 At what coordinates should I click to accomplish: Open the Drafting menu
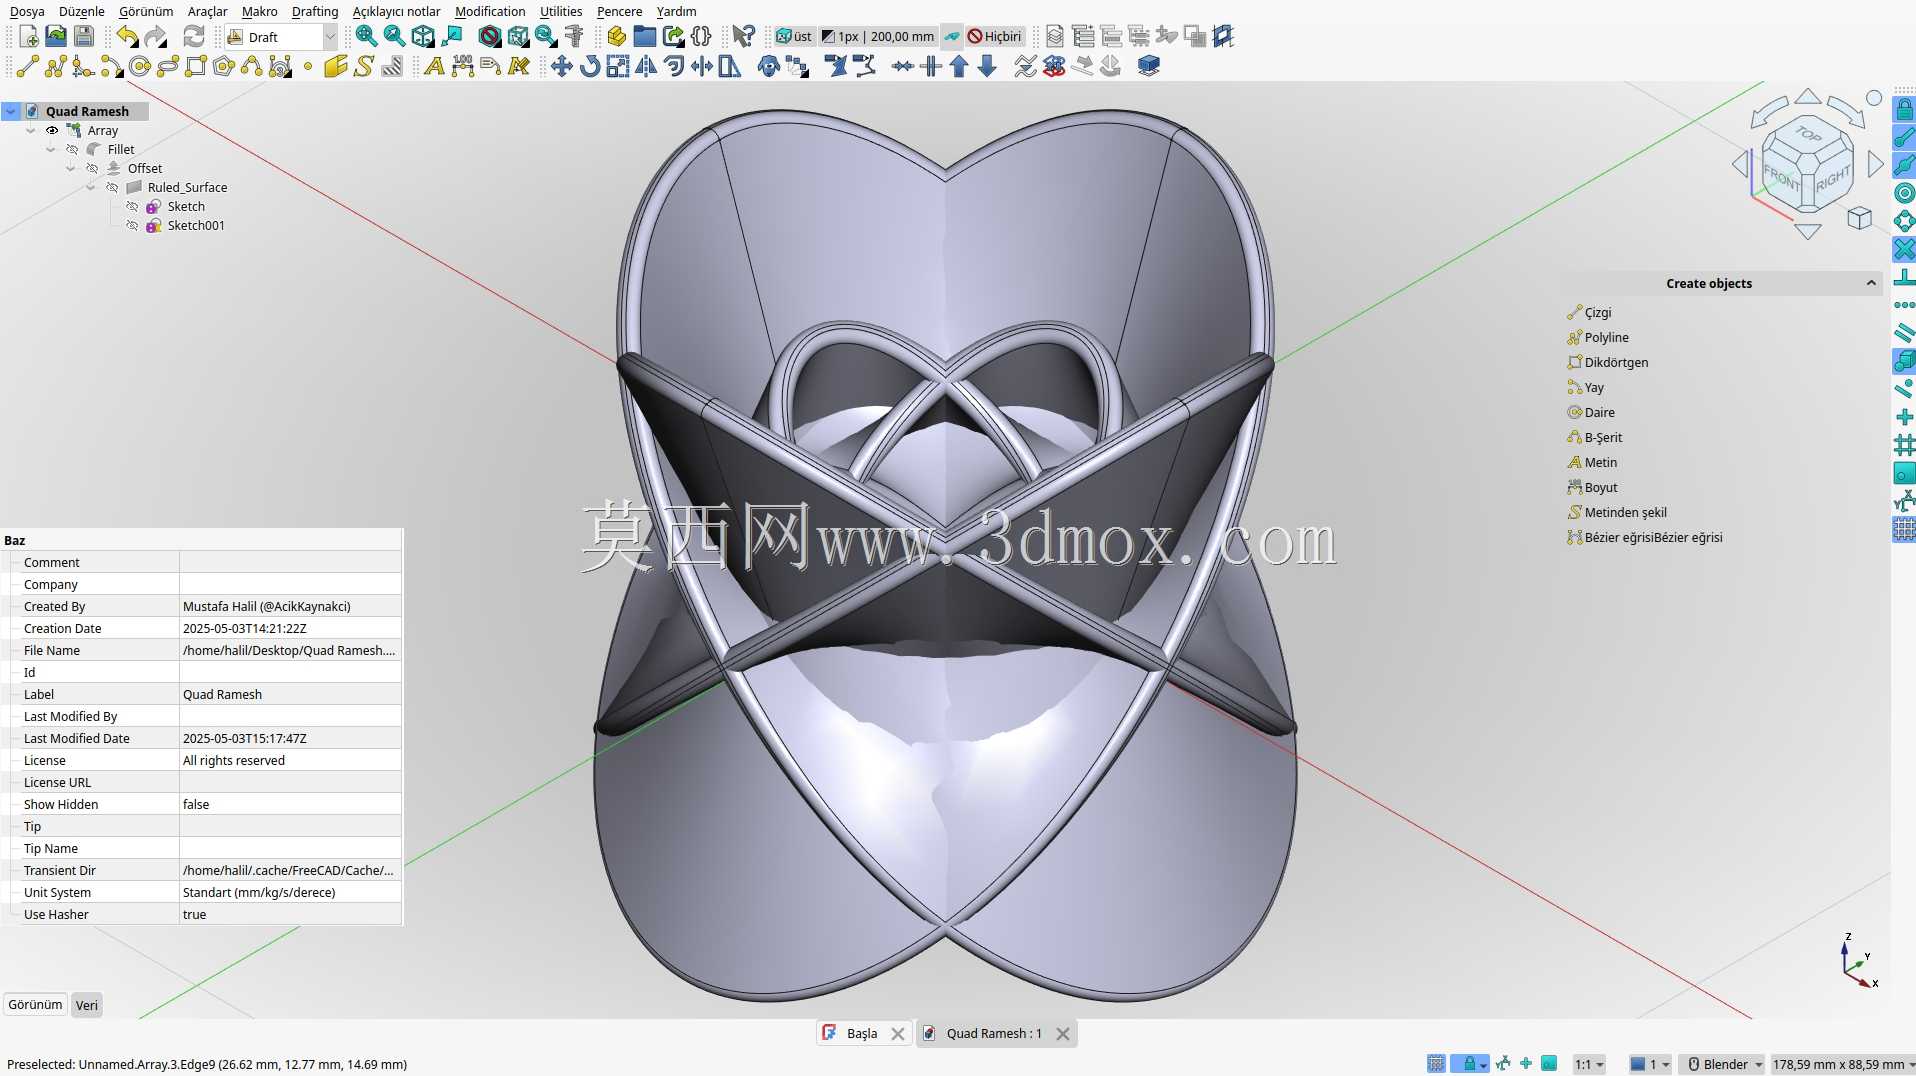pyautogui.click(x=315, y=11)
